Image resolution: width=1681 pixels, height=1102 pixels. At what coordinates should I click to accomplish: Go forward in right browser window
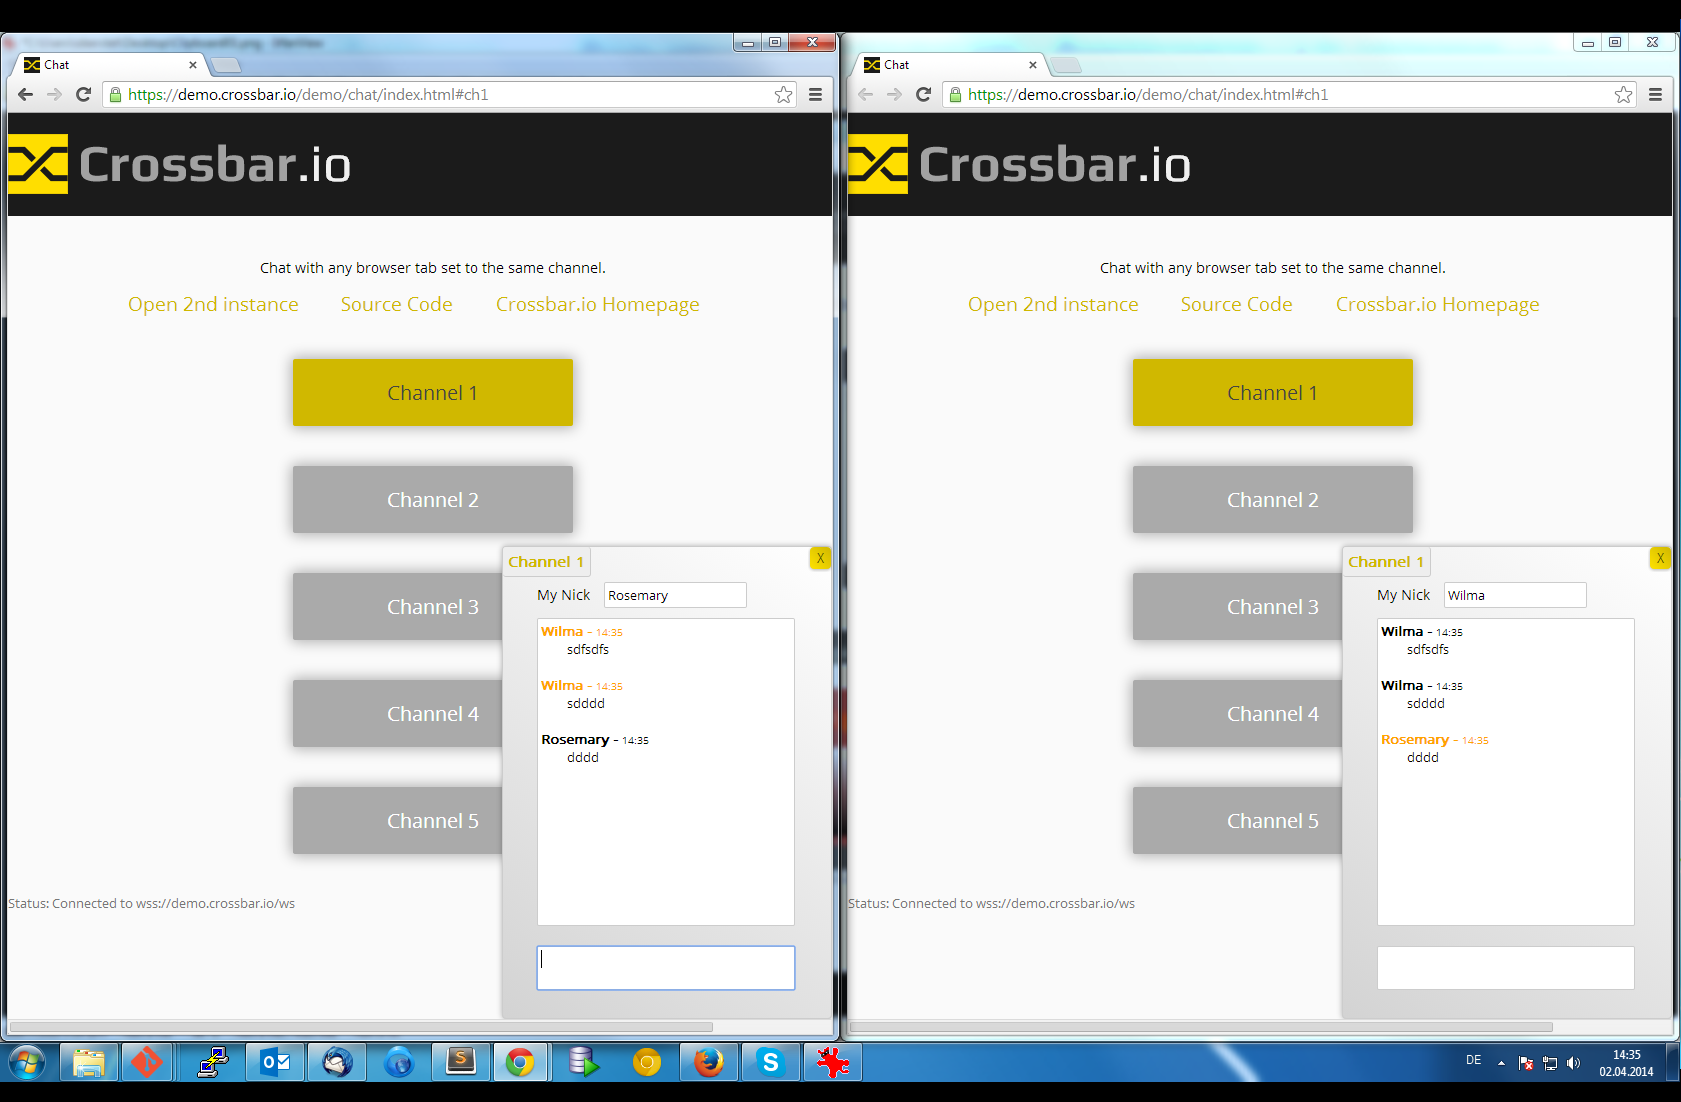click(895, 94)
